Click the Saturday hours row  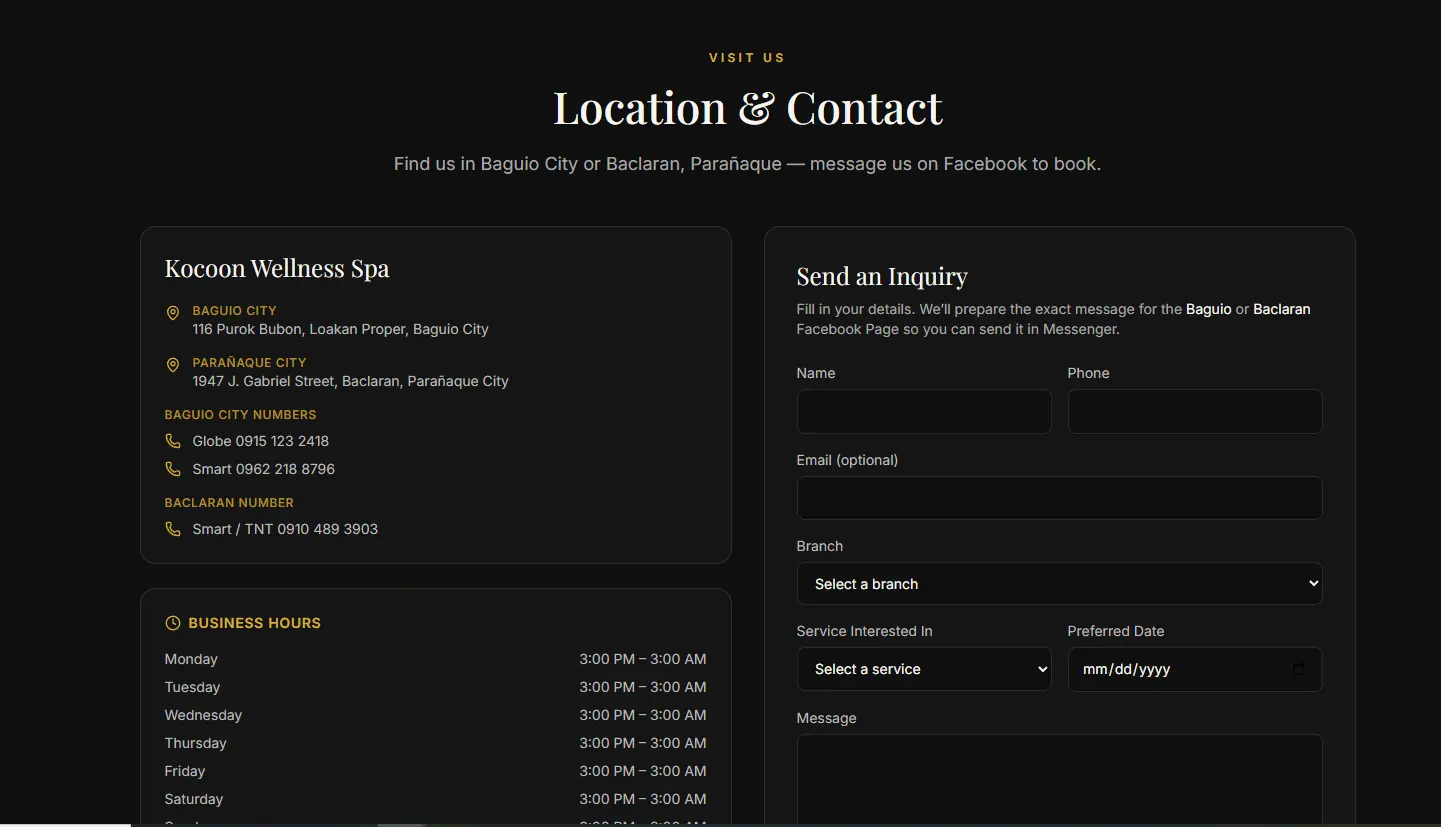[x=436, y=799]
